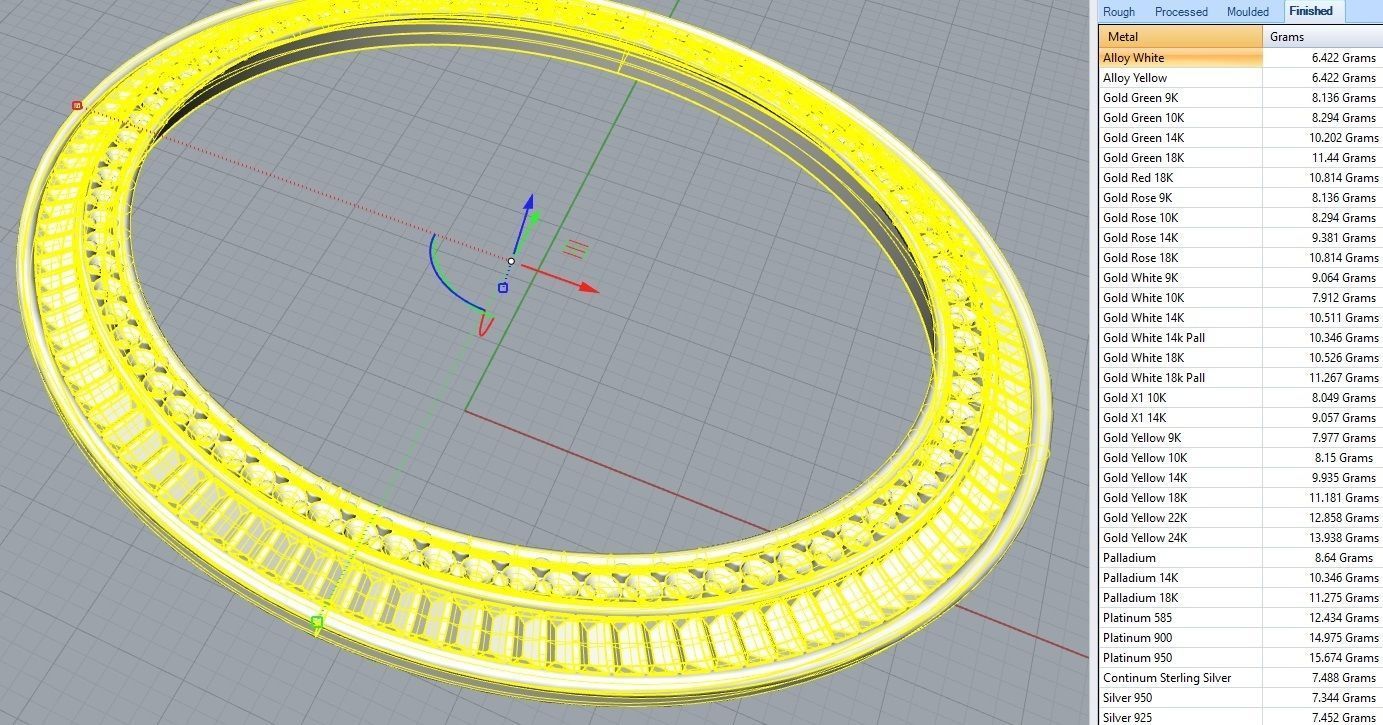Select the Gold Red 18K row
Screen dimensions: 1383x725
click(1240, 178)
